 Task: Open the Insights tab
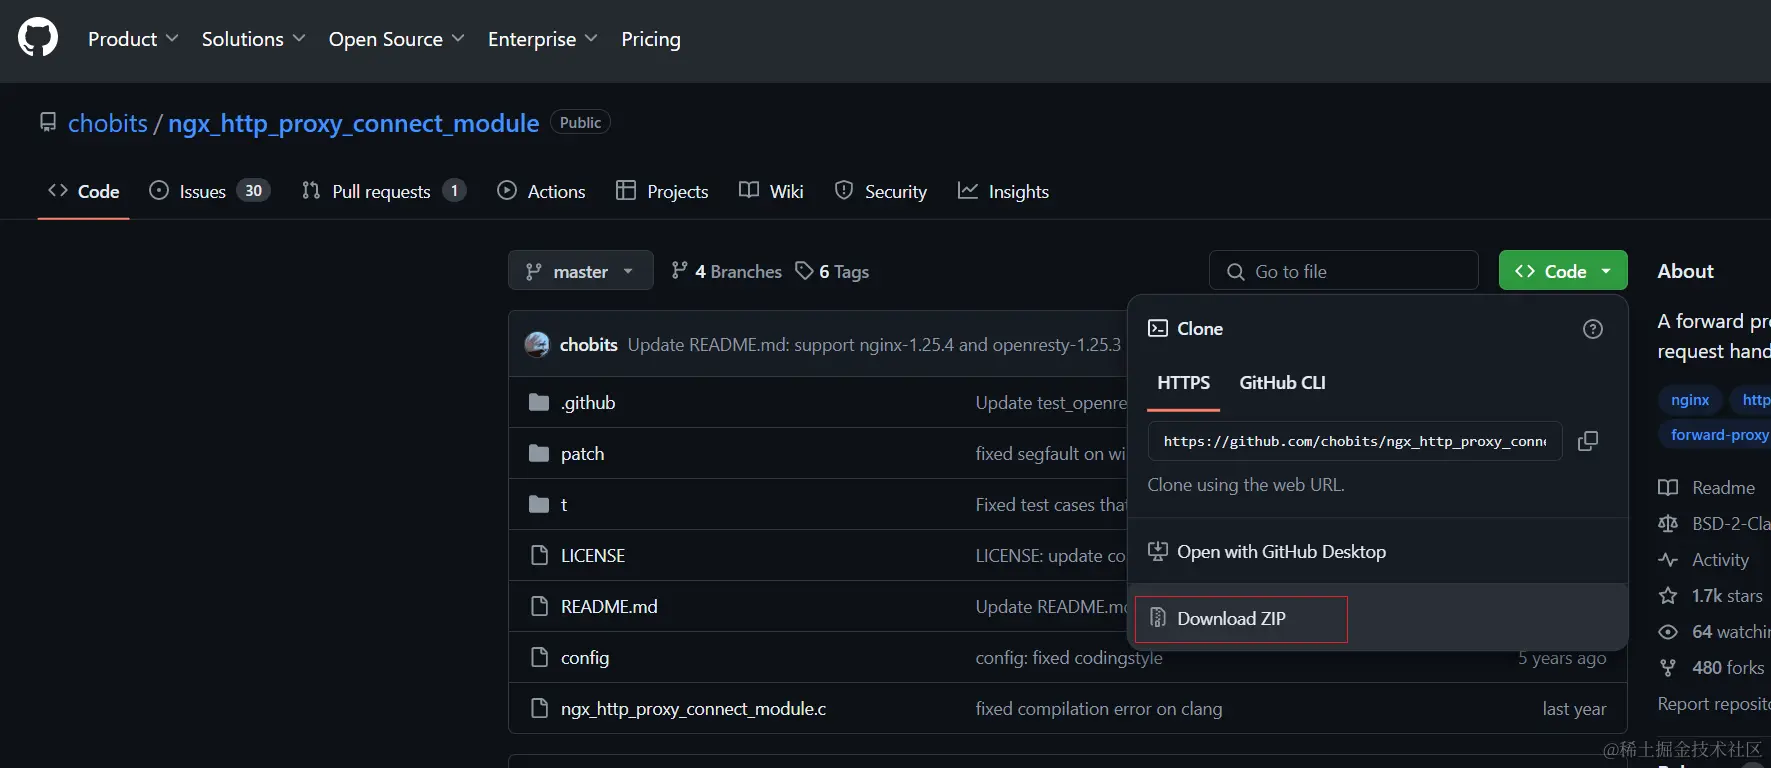pos(1003,191)
